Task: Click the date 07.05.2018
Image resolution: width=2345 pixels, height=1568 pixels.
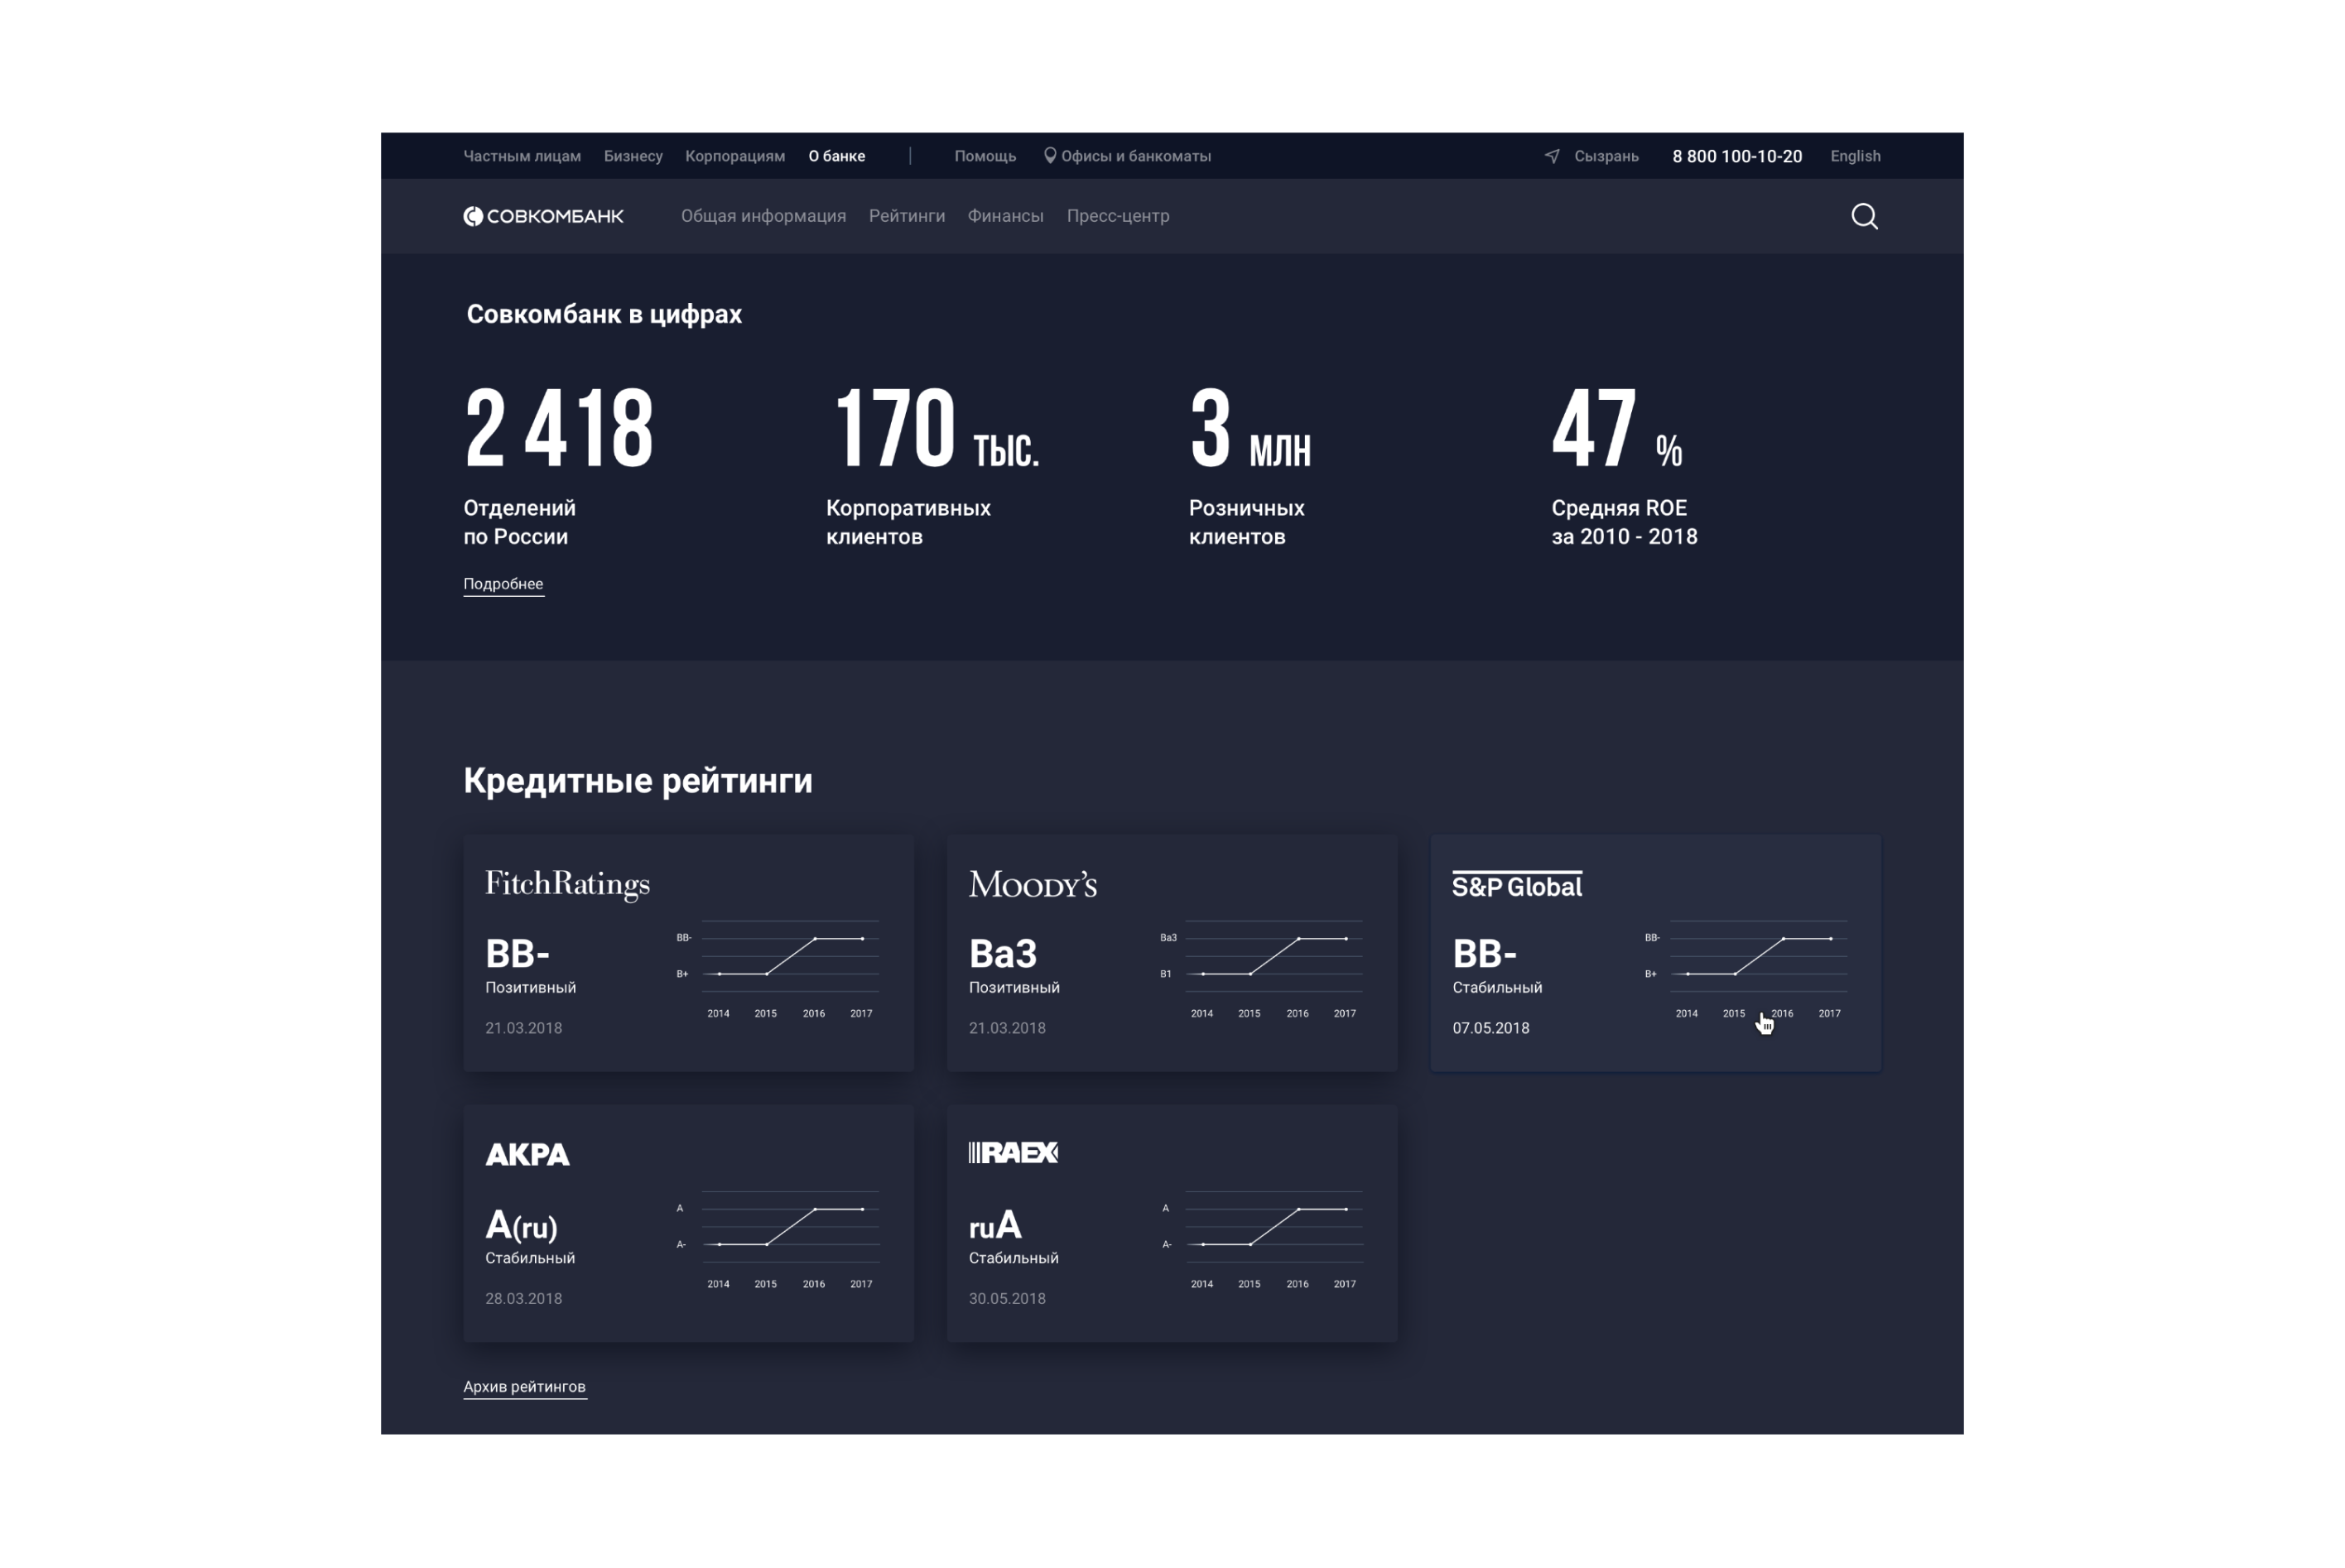Action: point(1490,1028)
